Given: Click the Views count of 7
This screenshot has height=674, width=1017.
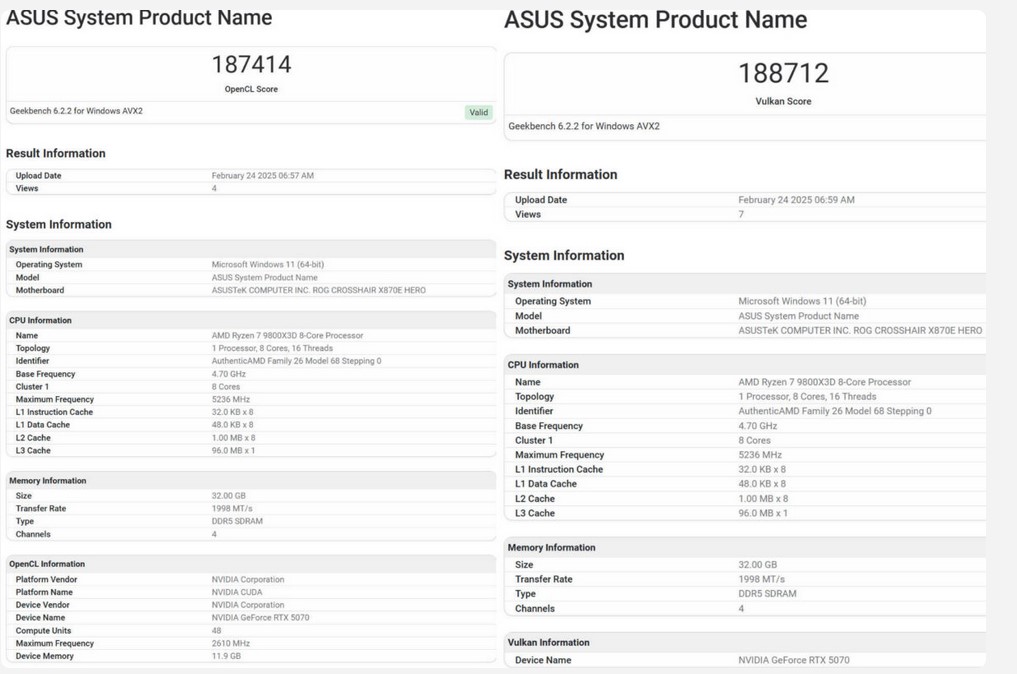Looking at the screenshot, I should 741,214.
